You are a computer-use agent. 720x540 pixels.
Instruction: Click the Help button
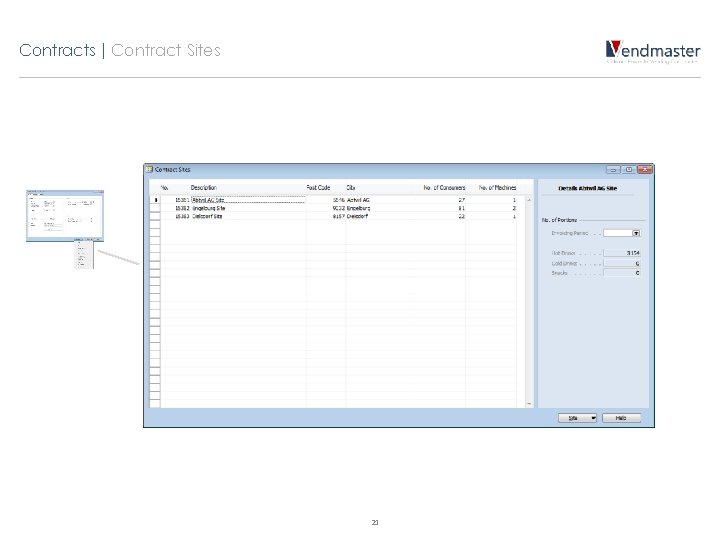tap(621, 418)
